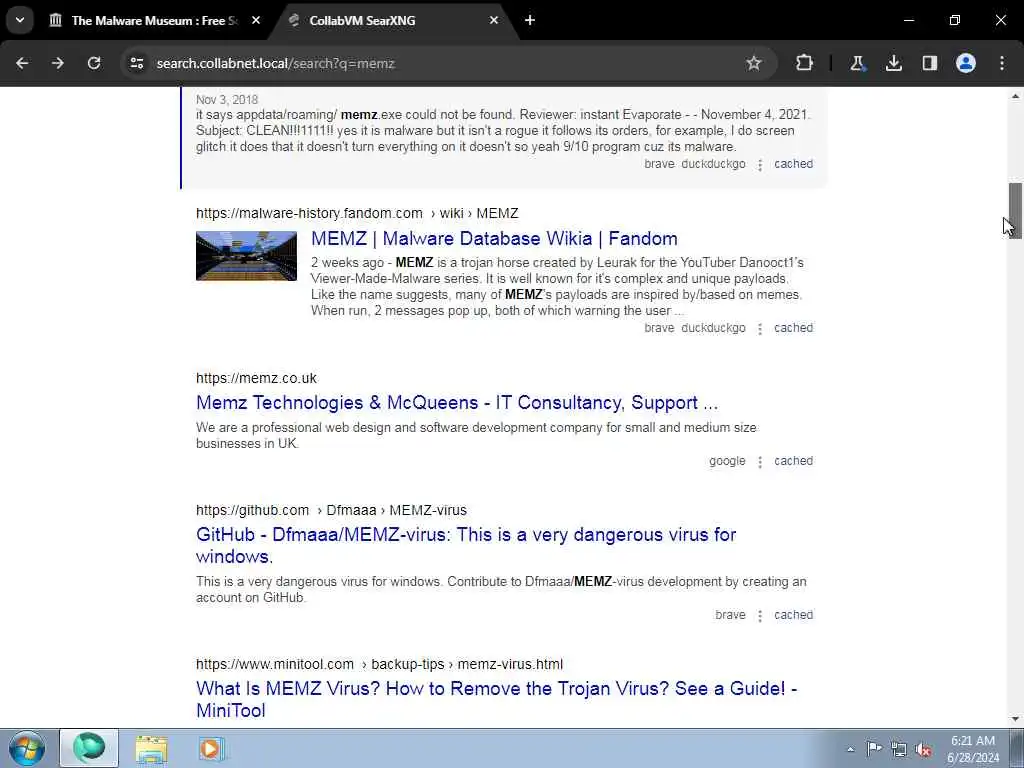
Task: Expand options dots for memz.co.uk result
Action: coord(760,462)
